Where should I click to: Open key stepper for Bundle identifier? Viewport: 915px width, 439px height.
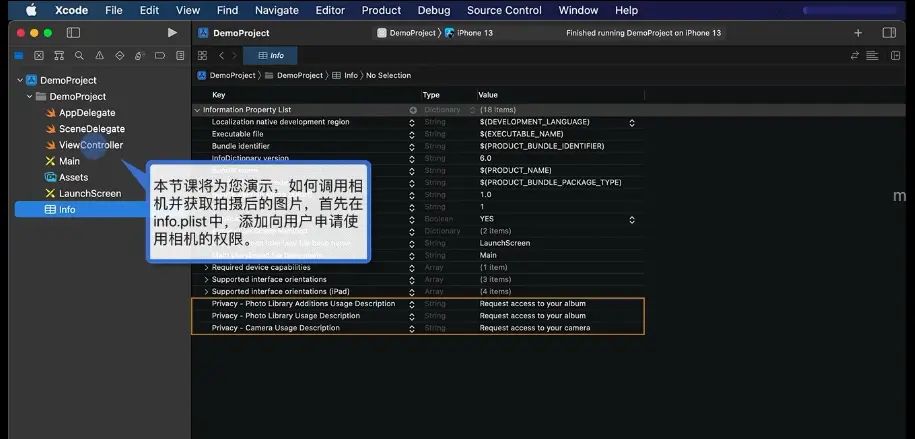point(412,147)
